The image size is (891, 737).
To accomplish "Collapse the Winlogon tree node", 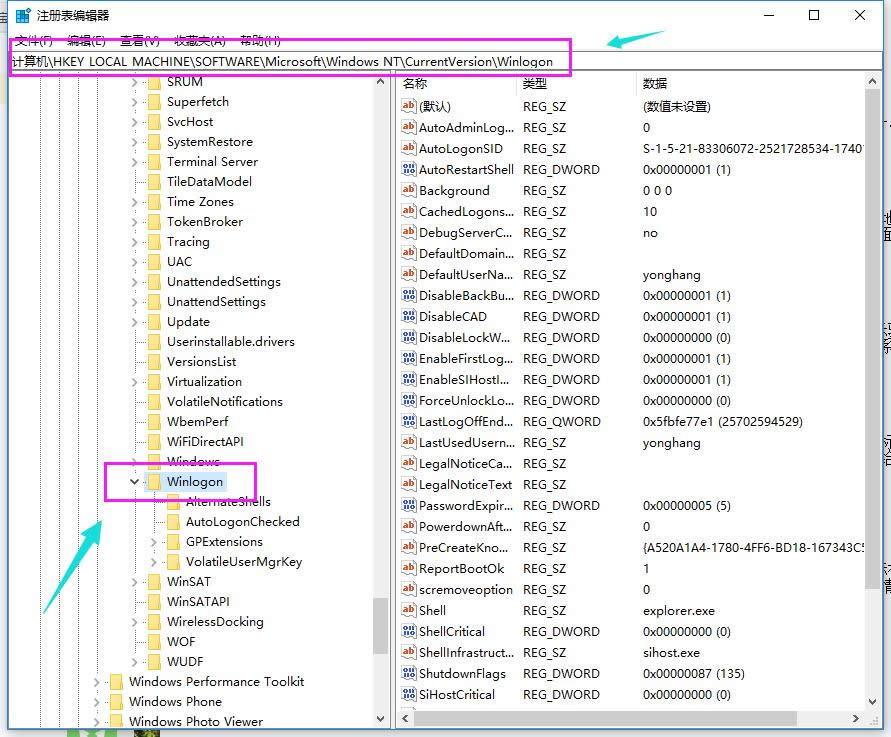I will click(133, 481).
